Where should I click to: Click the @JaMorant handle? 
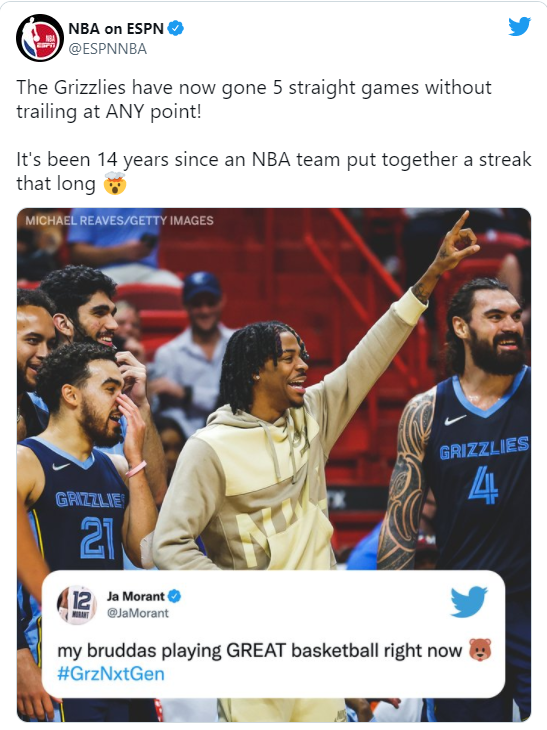(x=138, y=613)
